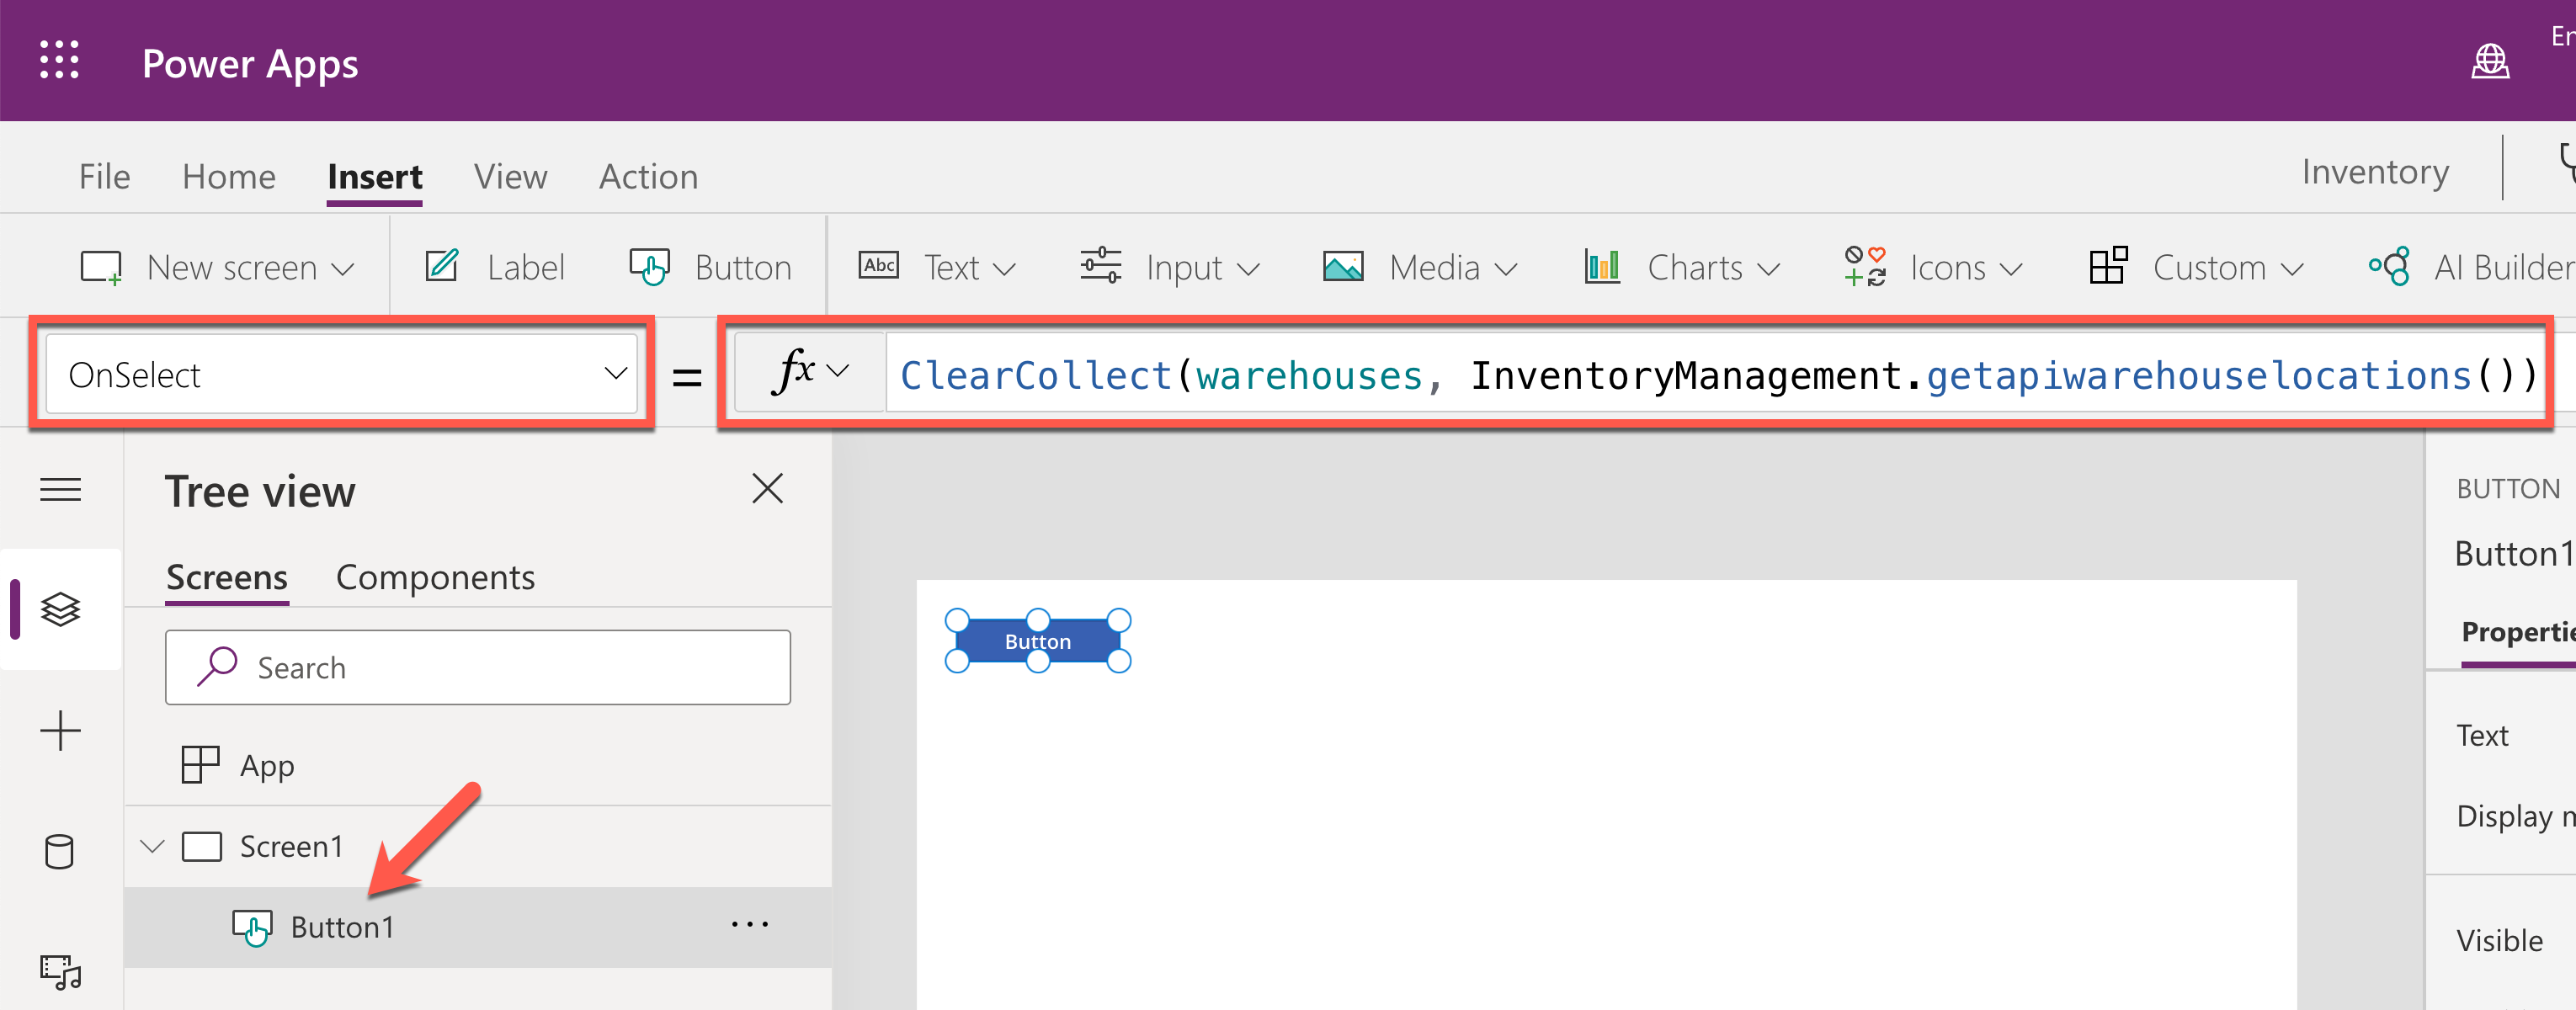Click the Inventory app name

[2375, 172]
